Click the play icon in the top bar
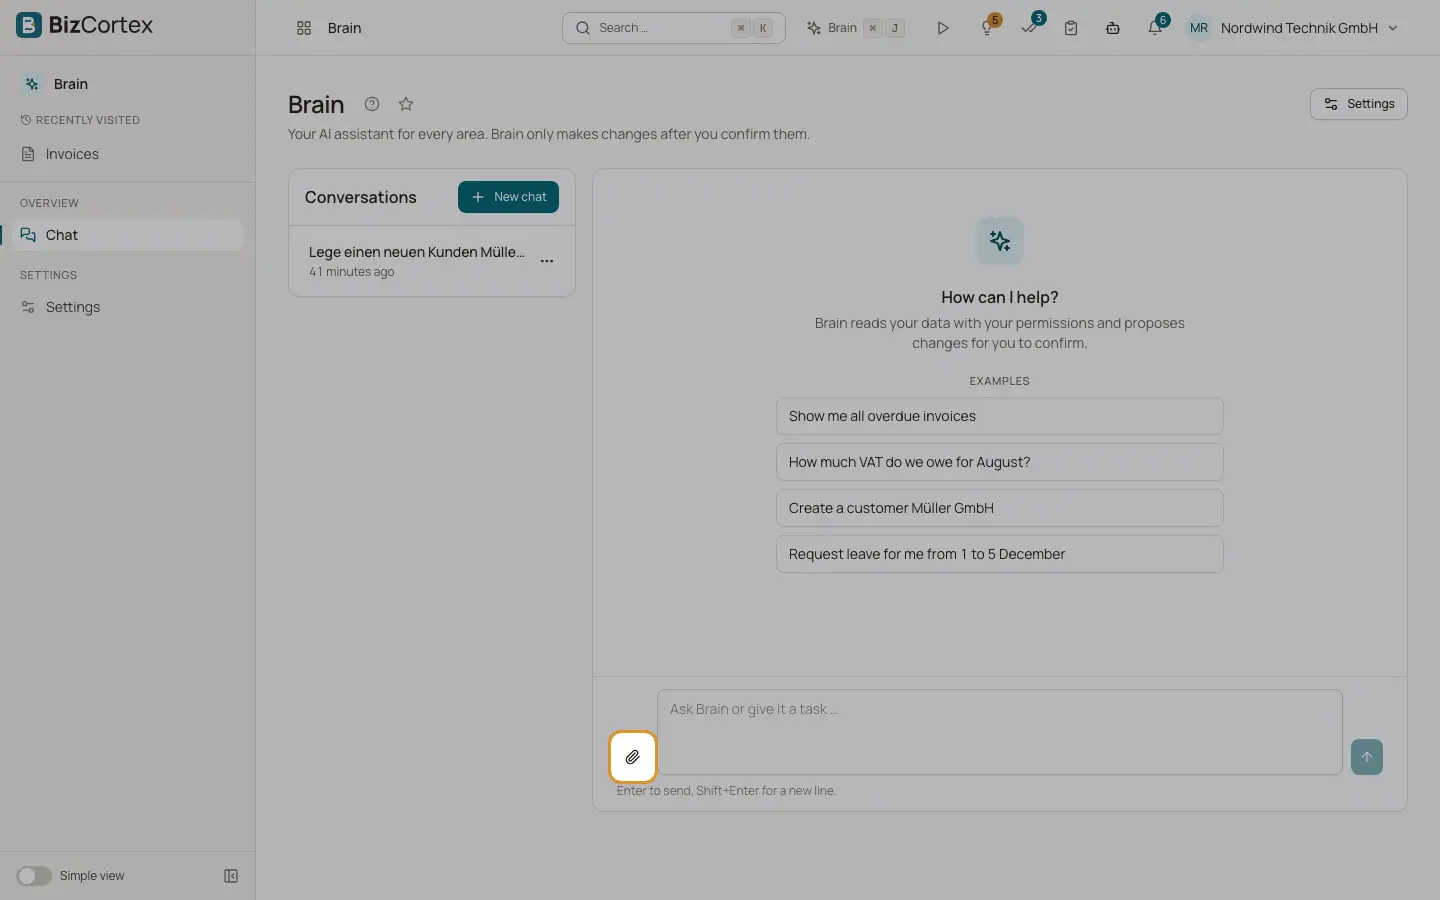The image size is (1440, 900). point(943,28)
